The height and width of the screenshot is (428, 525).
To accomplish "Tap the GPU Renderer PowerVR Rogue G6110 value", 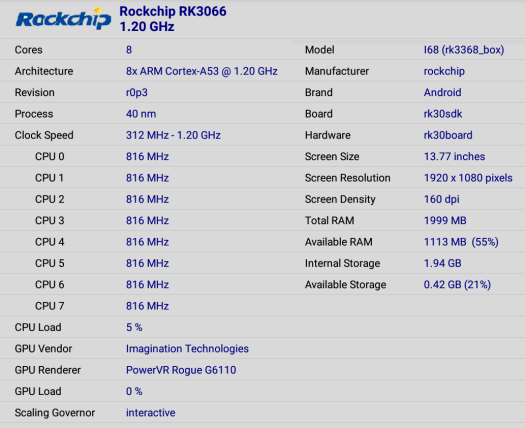I will pyautogui.click(x=181, y=370).
